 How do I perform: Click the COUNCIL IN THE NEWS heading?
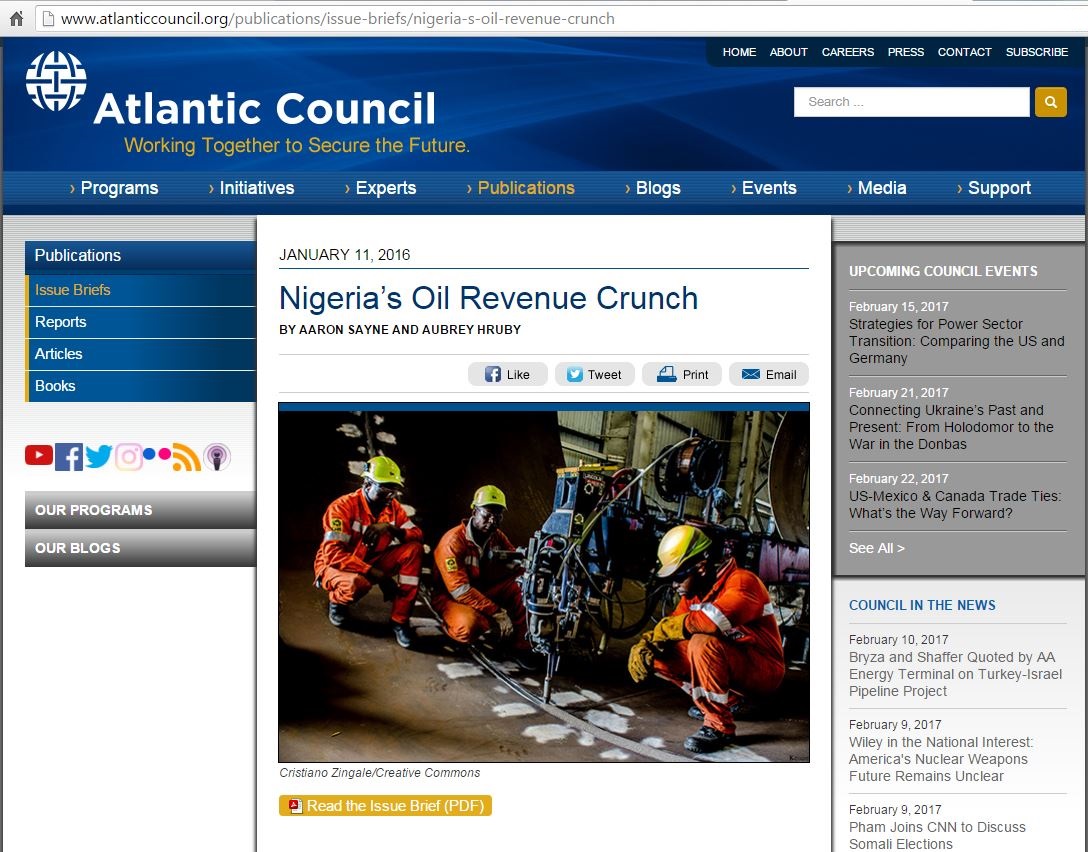922,605
